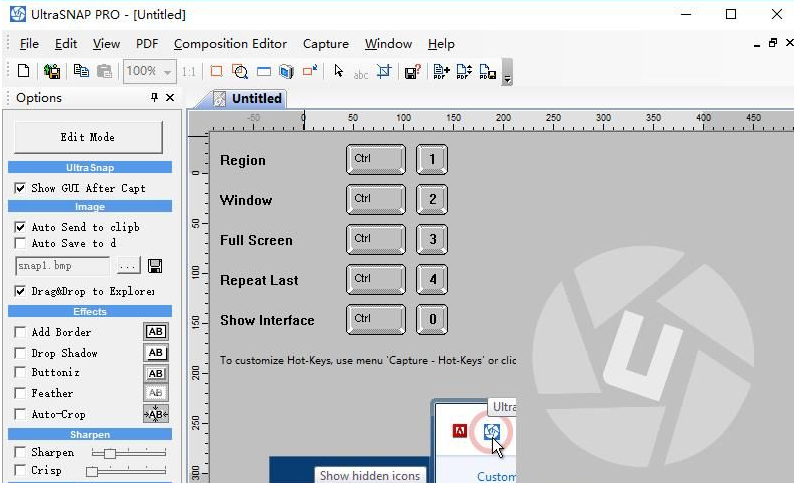
Task: Restore the inner document window
Action: (773, 43)
